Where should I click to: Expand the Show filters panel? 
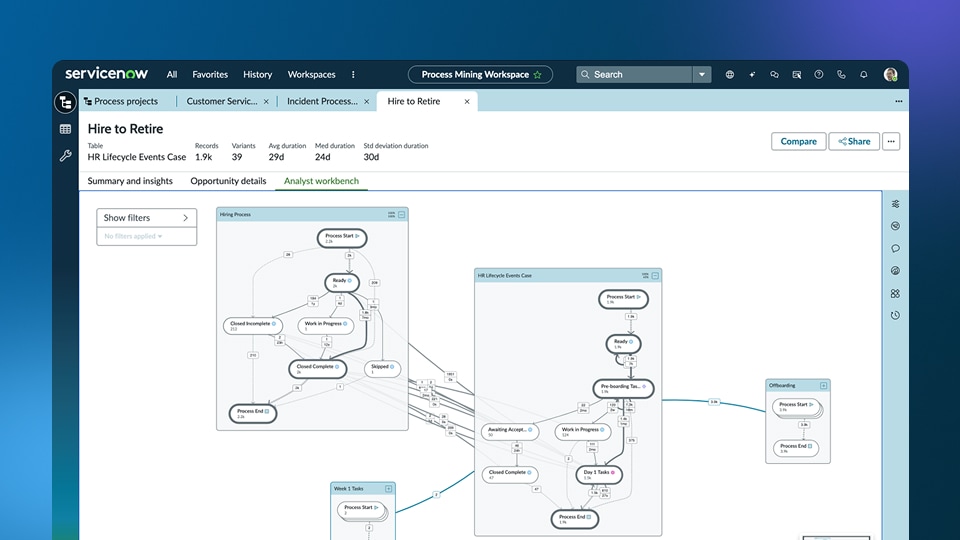[x=146, y=218]
